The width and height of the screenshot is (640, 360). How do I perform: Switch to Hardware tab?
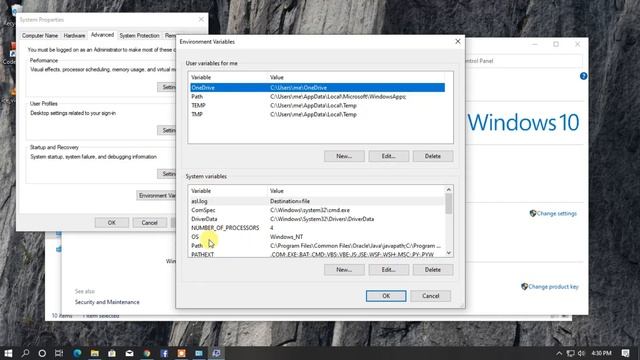[74, 36]
